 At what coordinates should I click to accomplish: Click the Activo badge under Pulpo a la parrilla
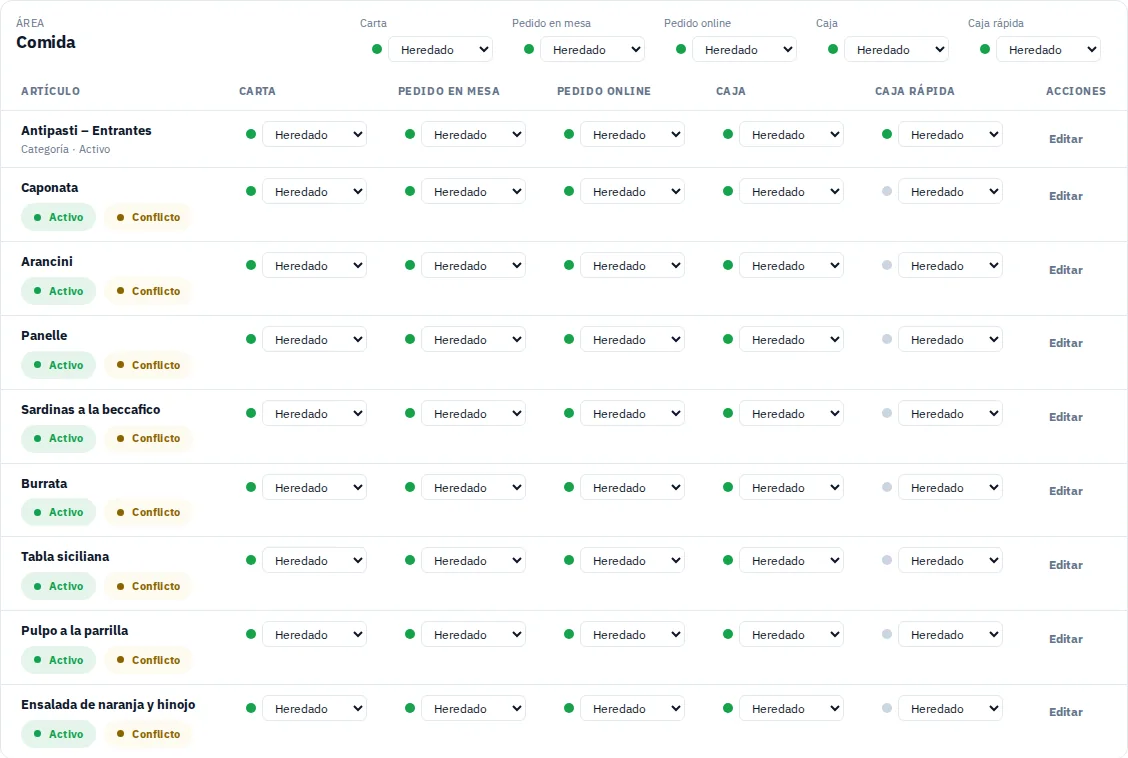pyautogui.click(x=58, y=660)
